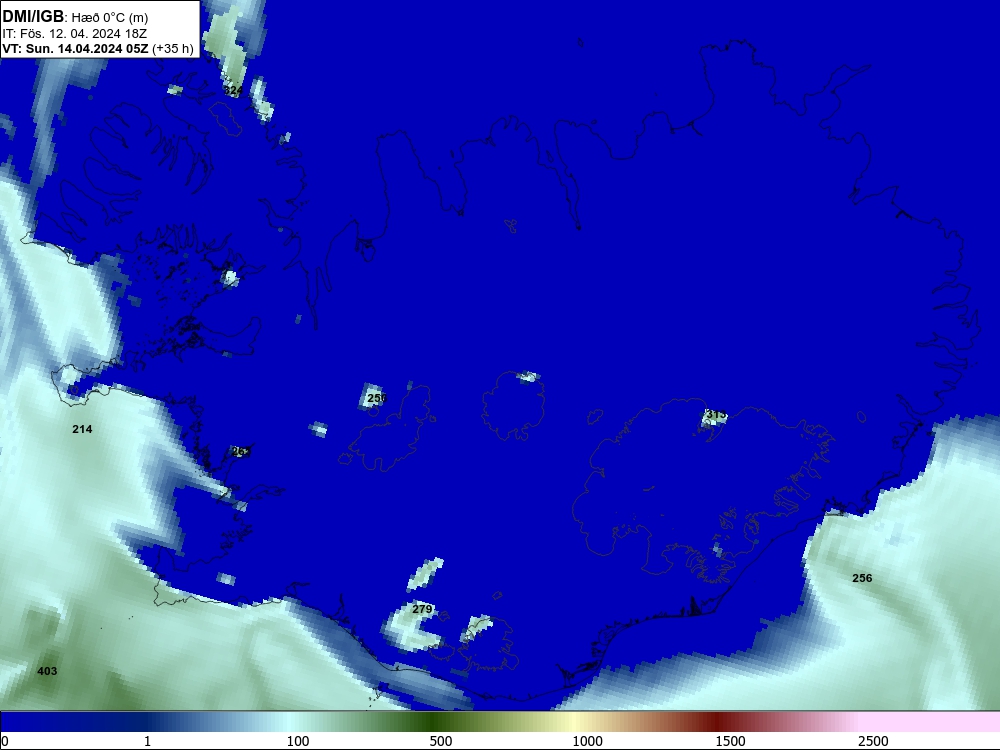This screenshot has width=1000, height=750.
Task: Click the '2500' label on color scale
Action: (873, 741)
